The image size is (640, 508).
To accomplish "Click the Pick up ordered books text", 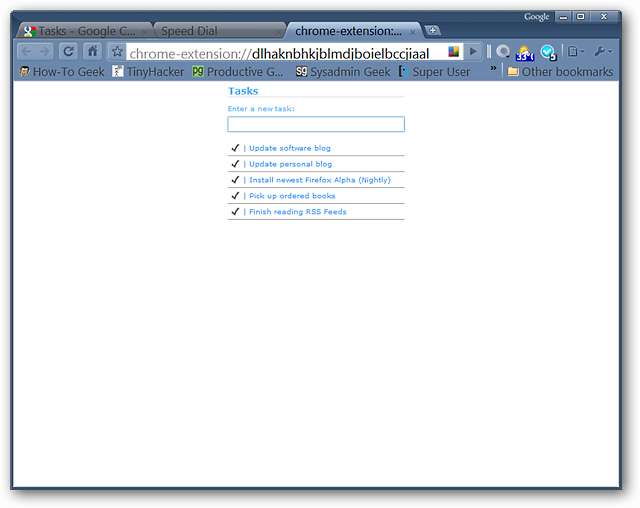I will coord(292,196).
